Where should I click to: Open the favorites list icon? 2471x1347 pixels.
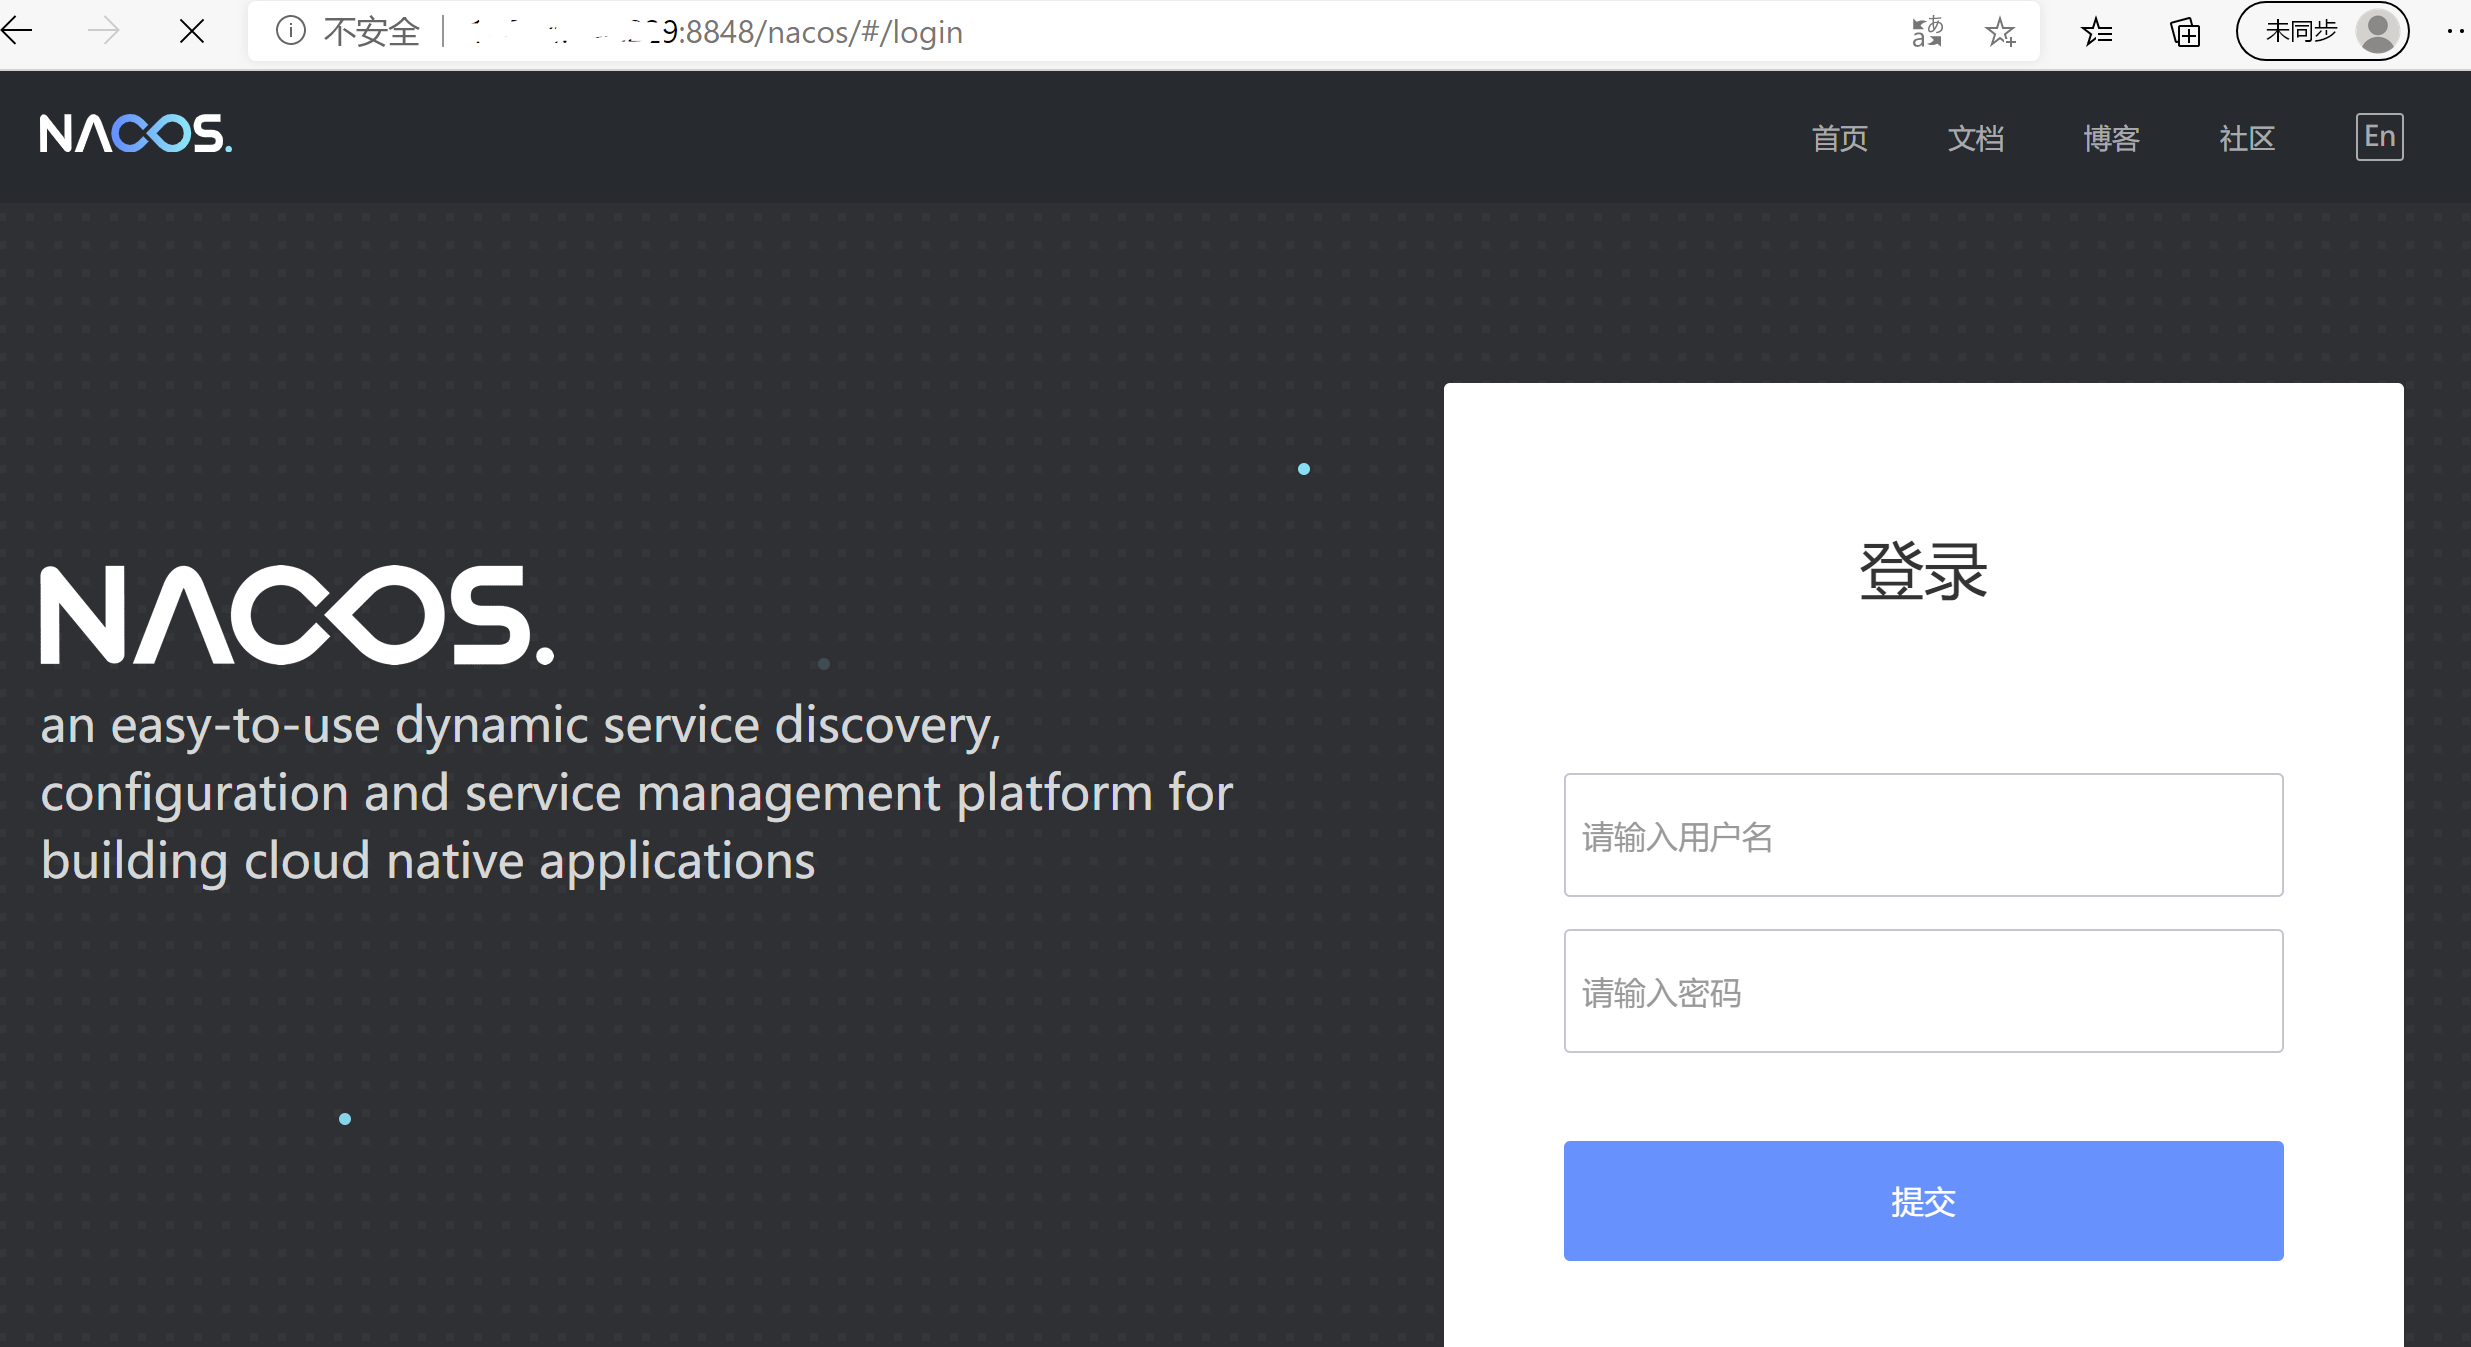(2097, 32)
